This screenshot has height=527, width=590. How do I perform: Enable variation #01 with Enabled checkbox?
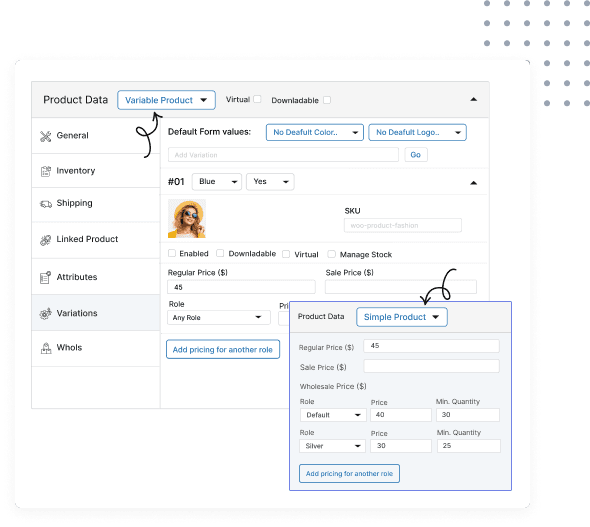pos(172,253)
